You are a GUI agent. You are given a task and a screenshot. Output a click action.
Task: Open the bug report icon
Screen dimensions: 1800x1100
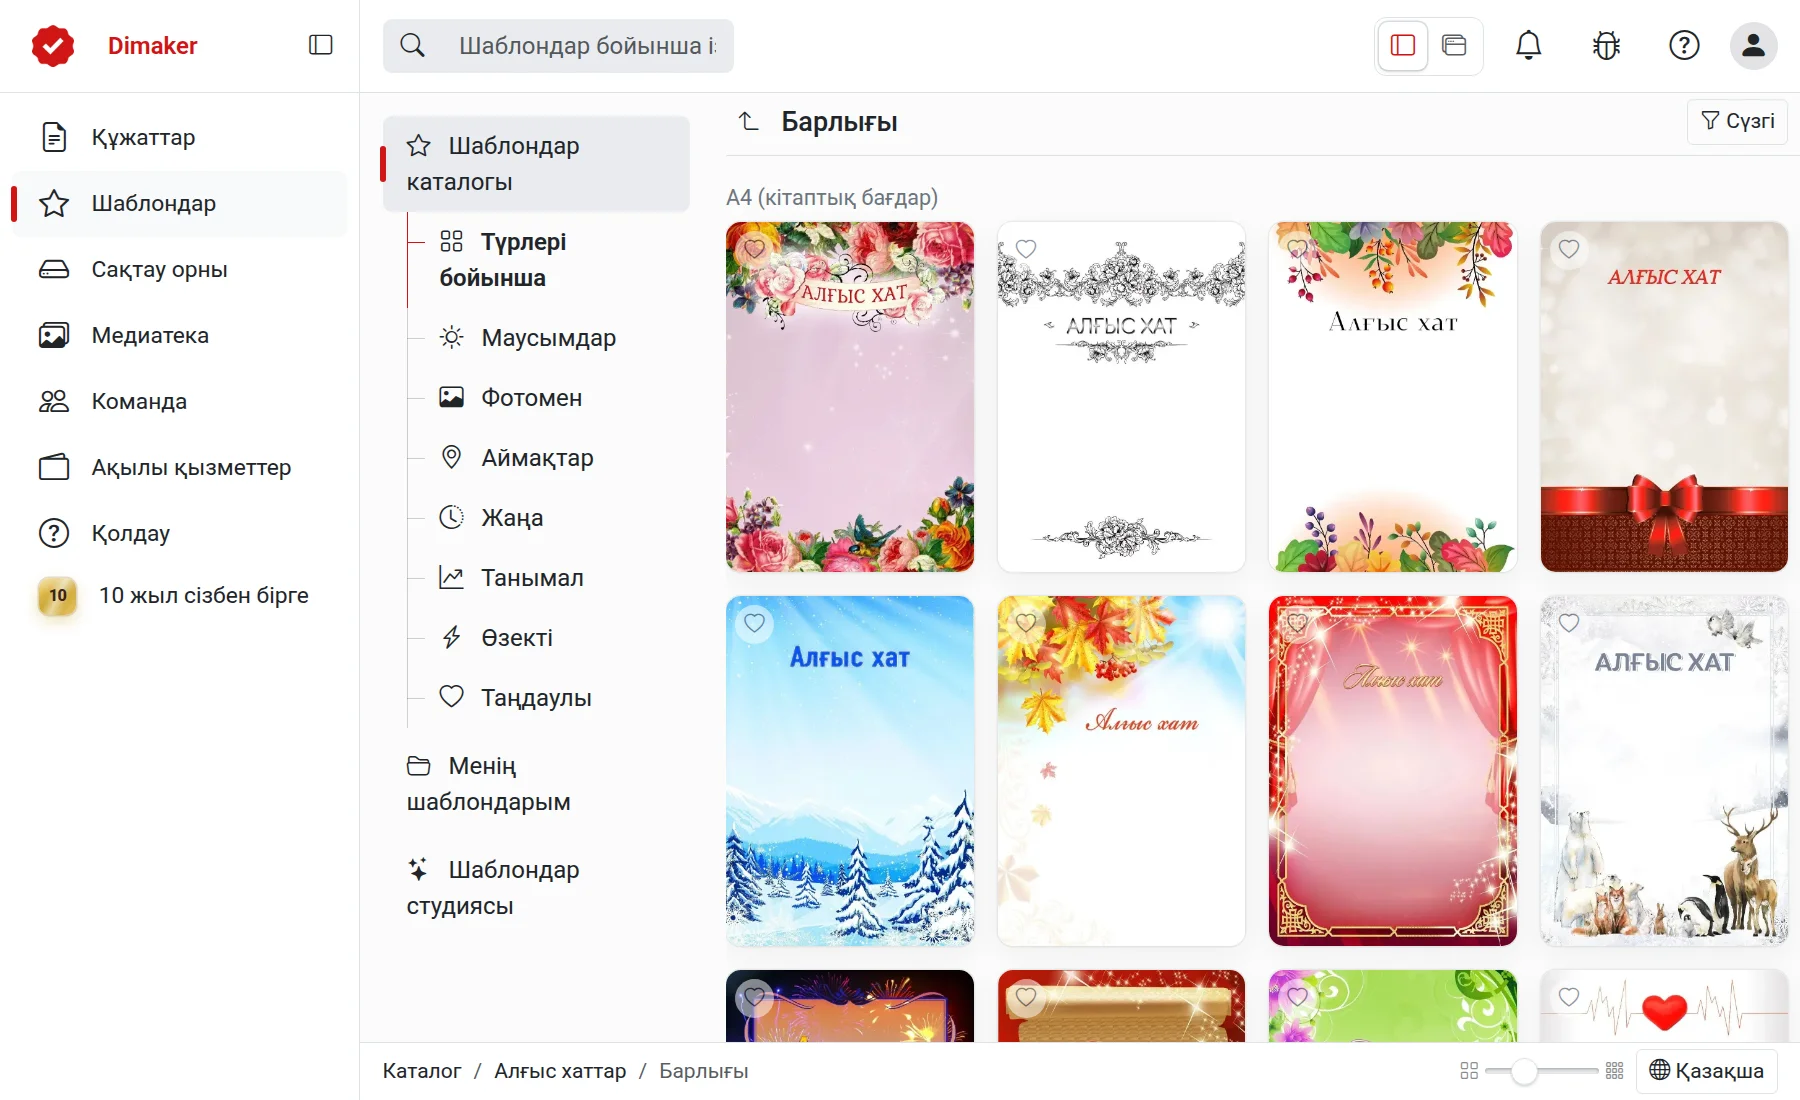1606,45
